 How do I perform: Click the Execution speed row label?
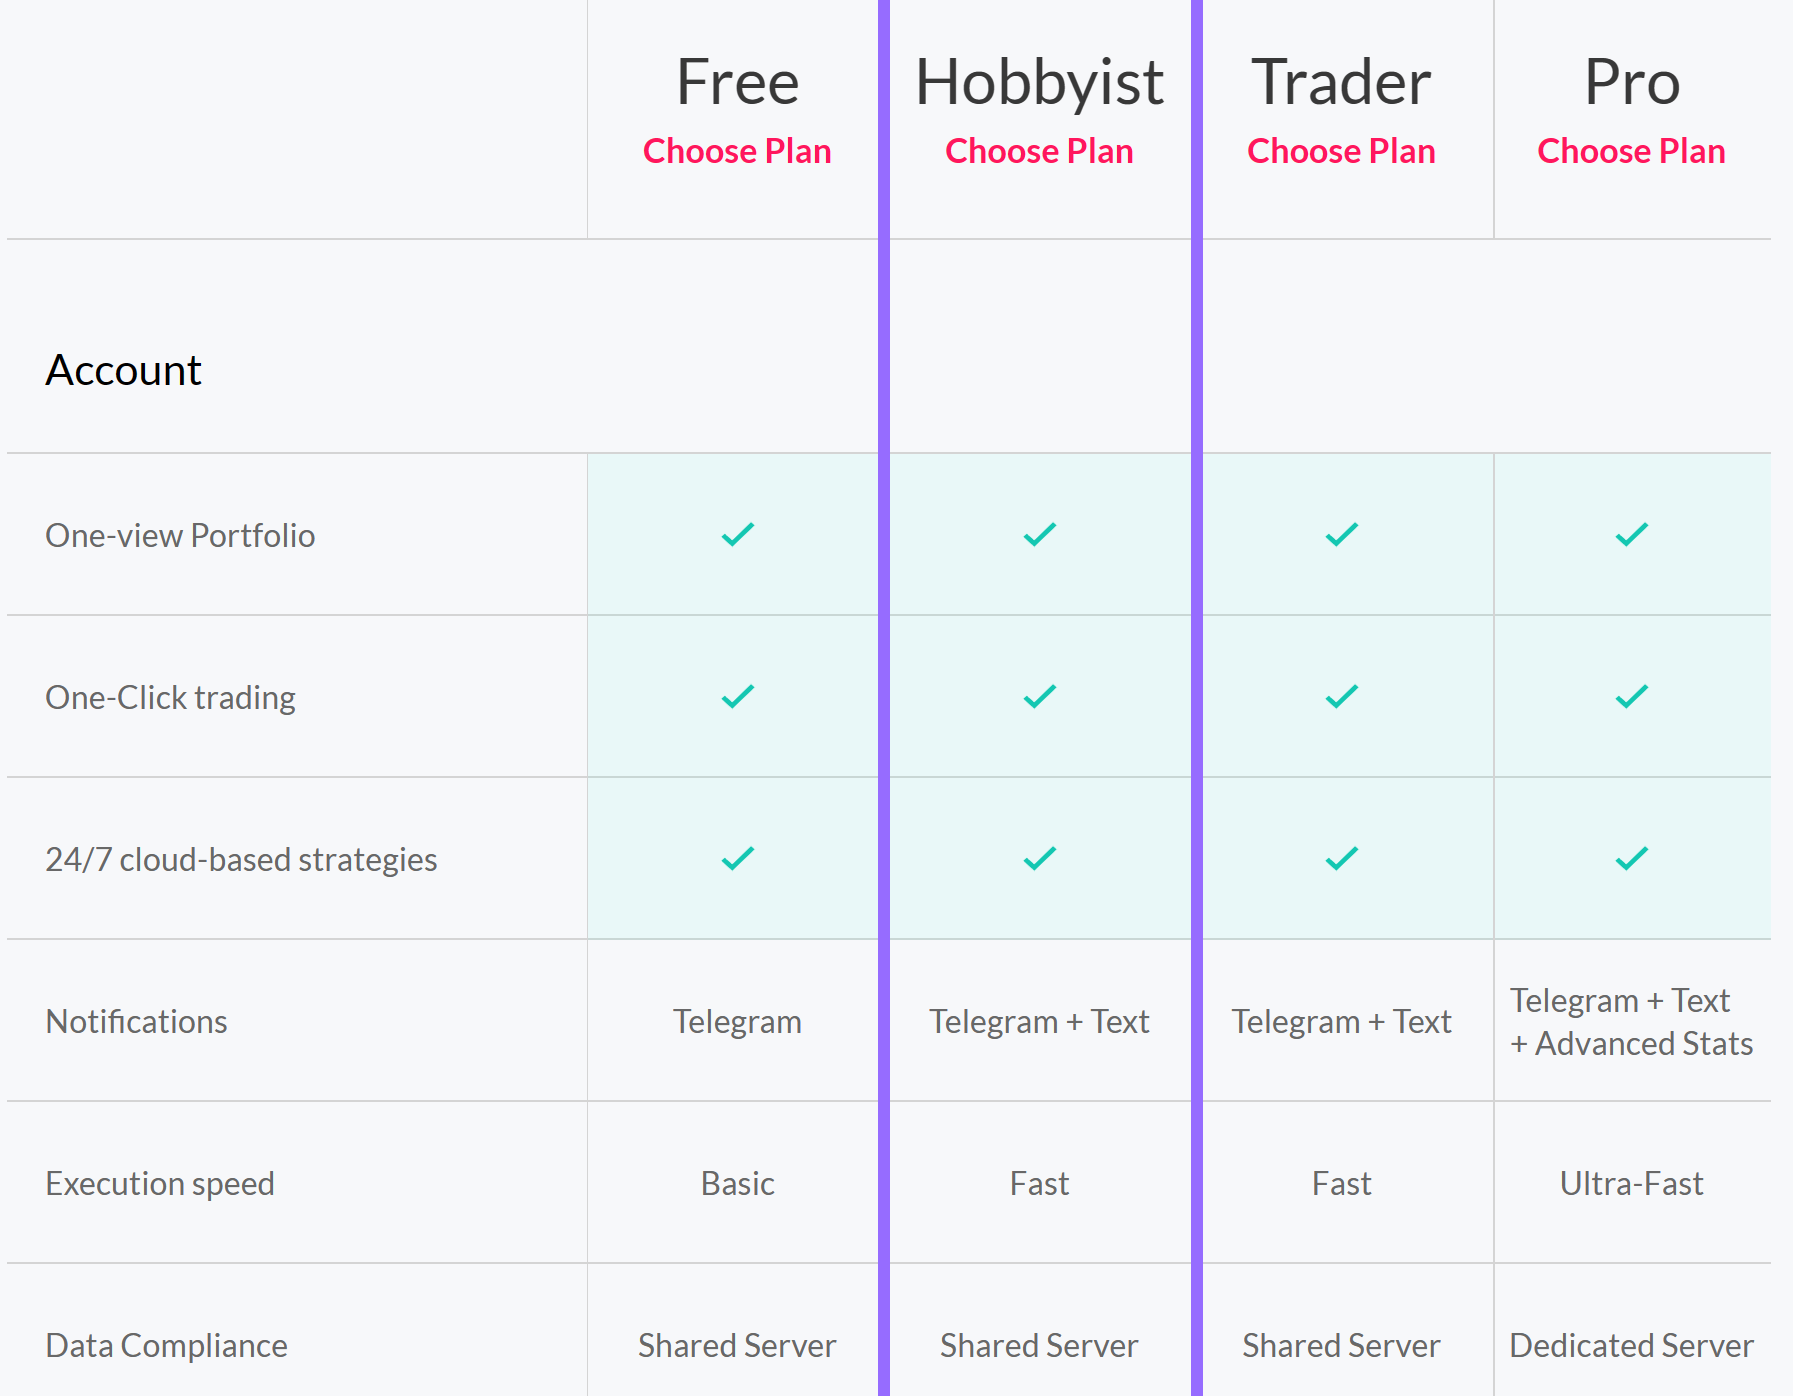click(x=160, y=1184)
